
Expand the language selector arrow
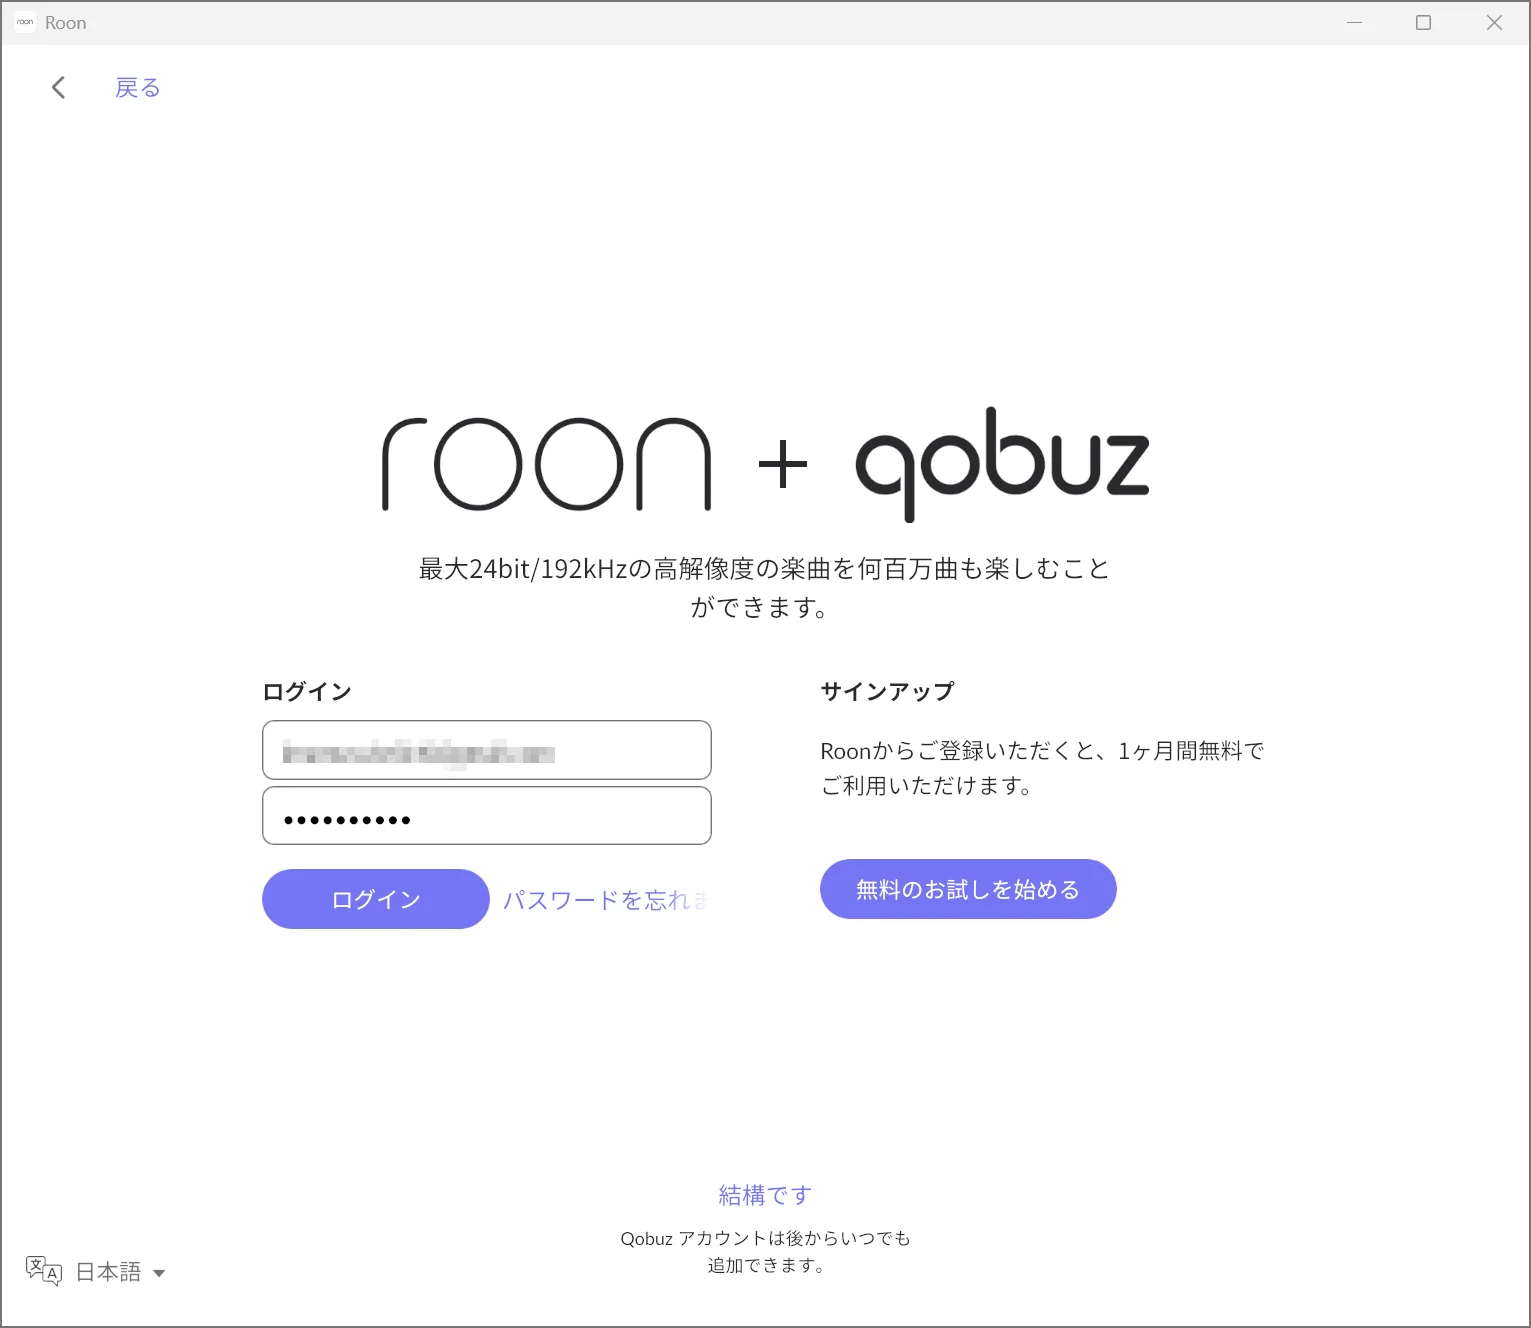click(159, 1273)
